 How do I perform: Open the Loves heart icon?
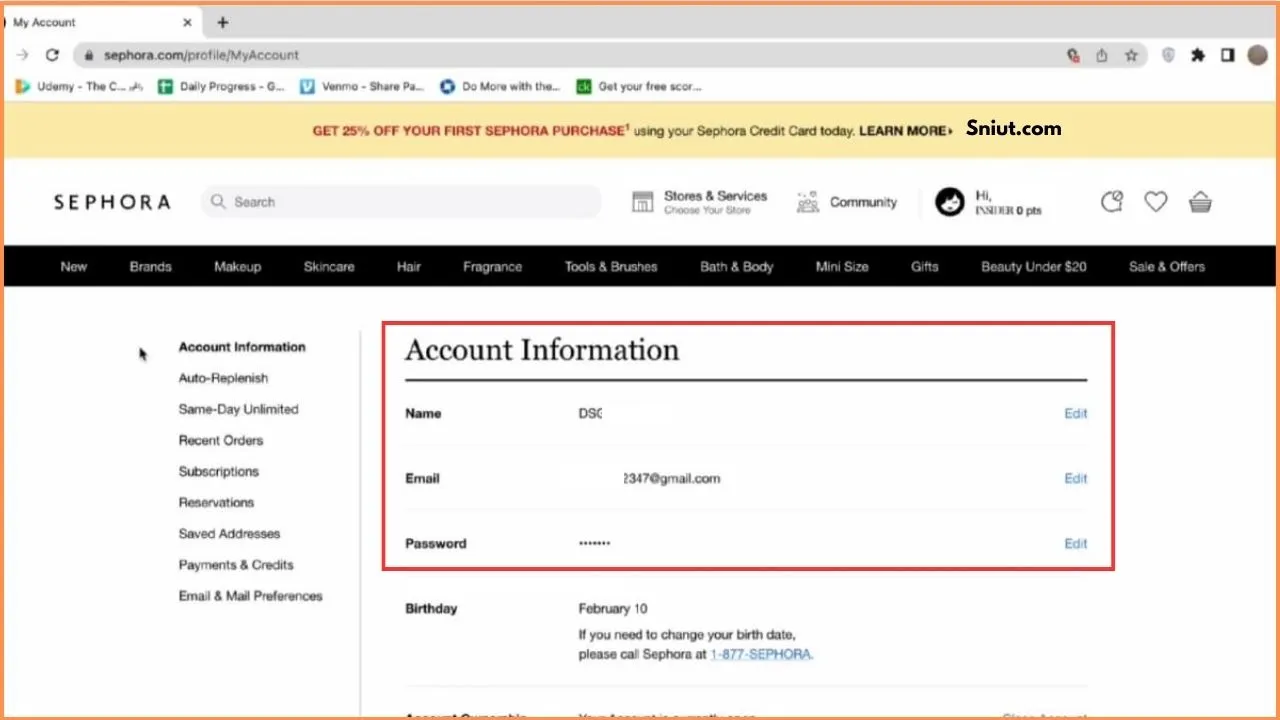click(1155, 201)
